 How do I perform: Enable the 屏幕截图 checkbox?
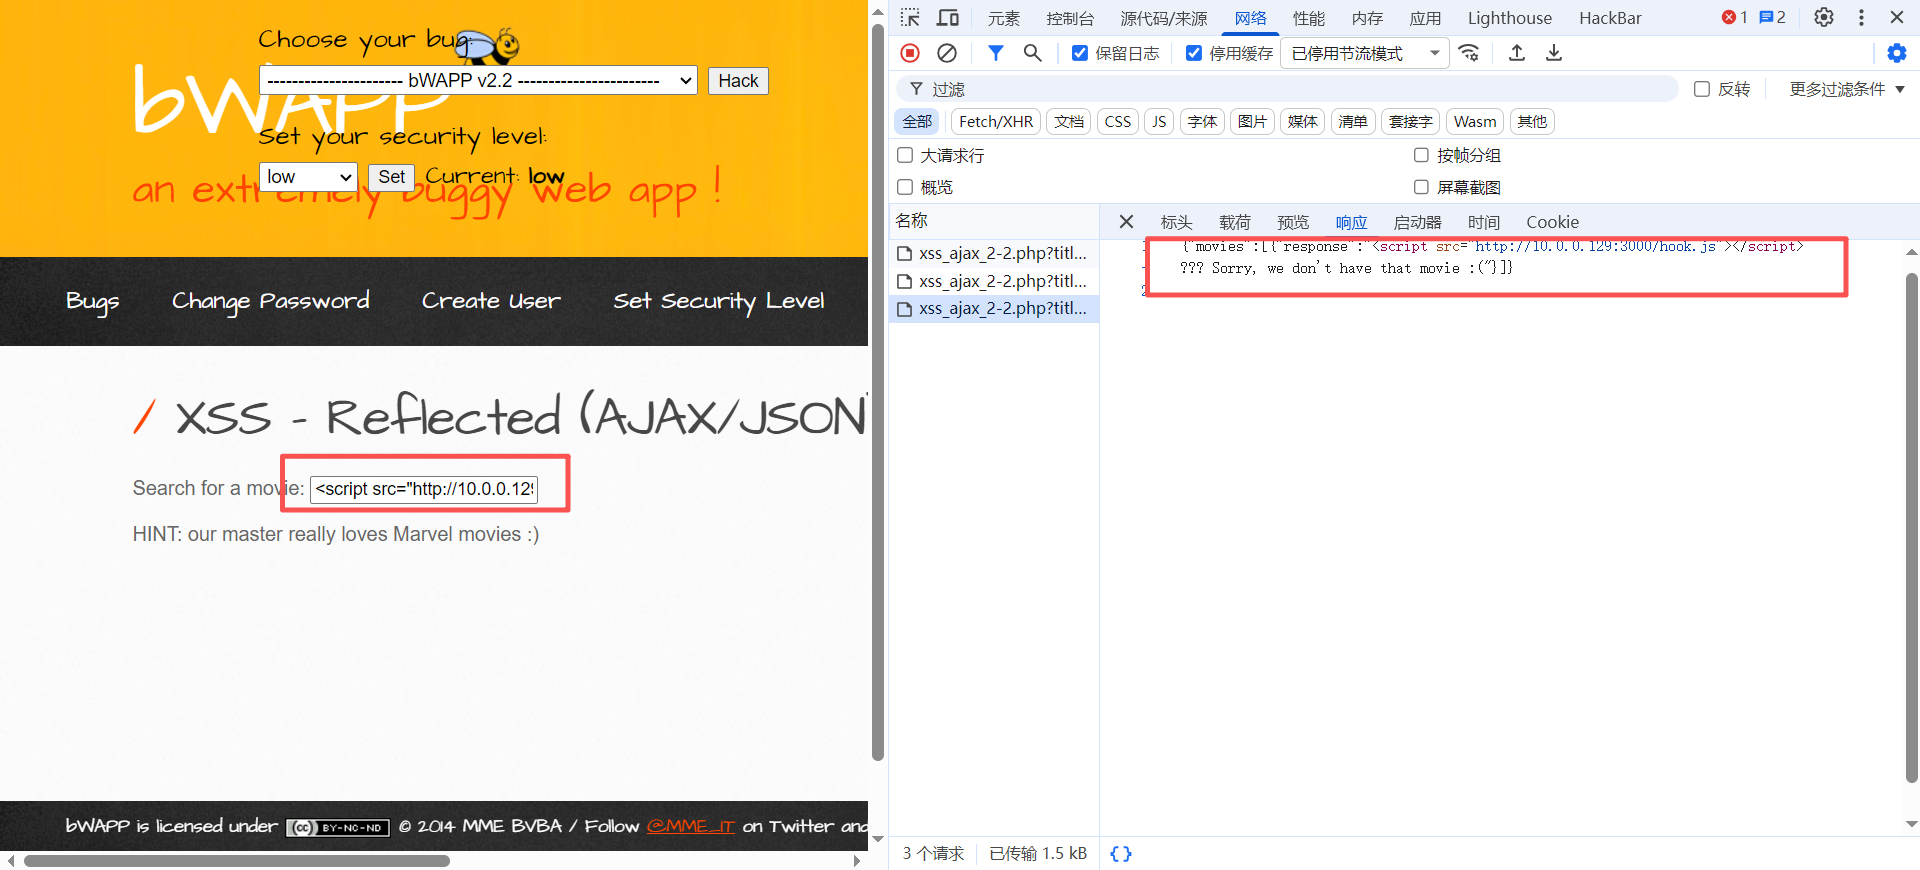pyautogui.click(x=1421, y=187)
